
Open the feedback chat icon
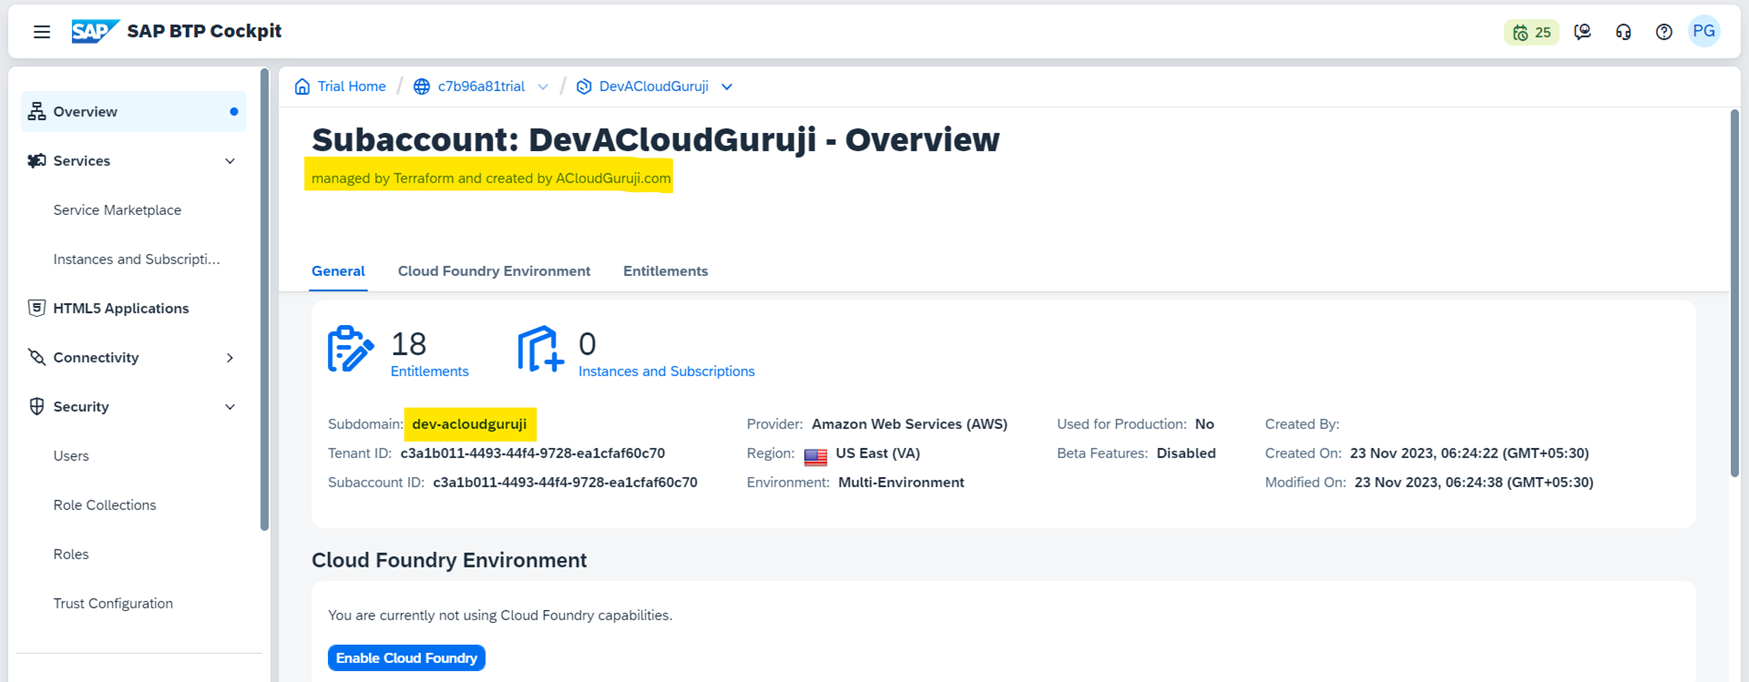(x=1582, y=32)
